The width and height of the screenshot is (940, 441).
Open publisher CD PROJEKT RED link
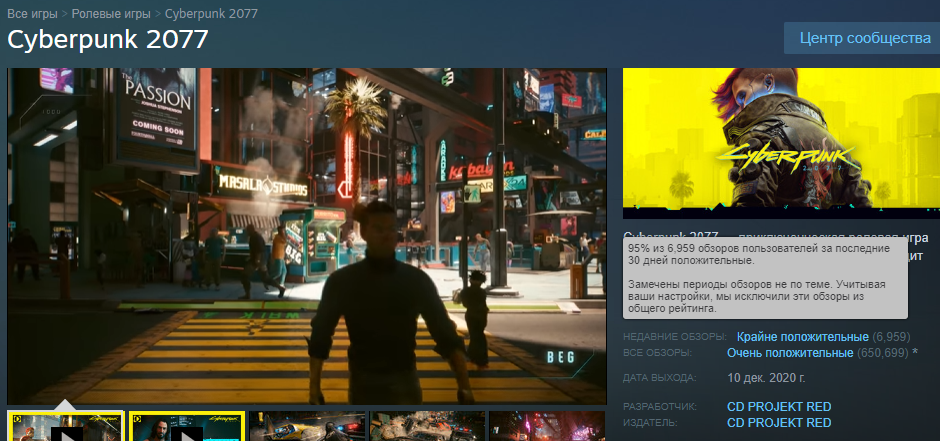(779, 423)
